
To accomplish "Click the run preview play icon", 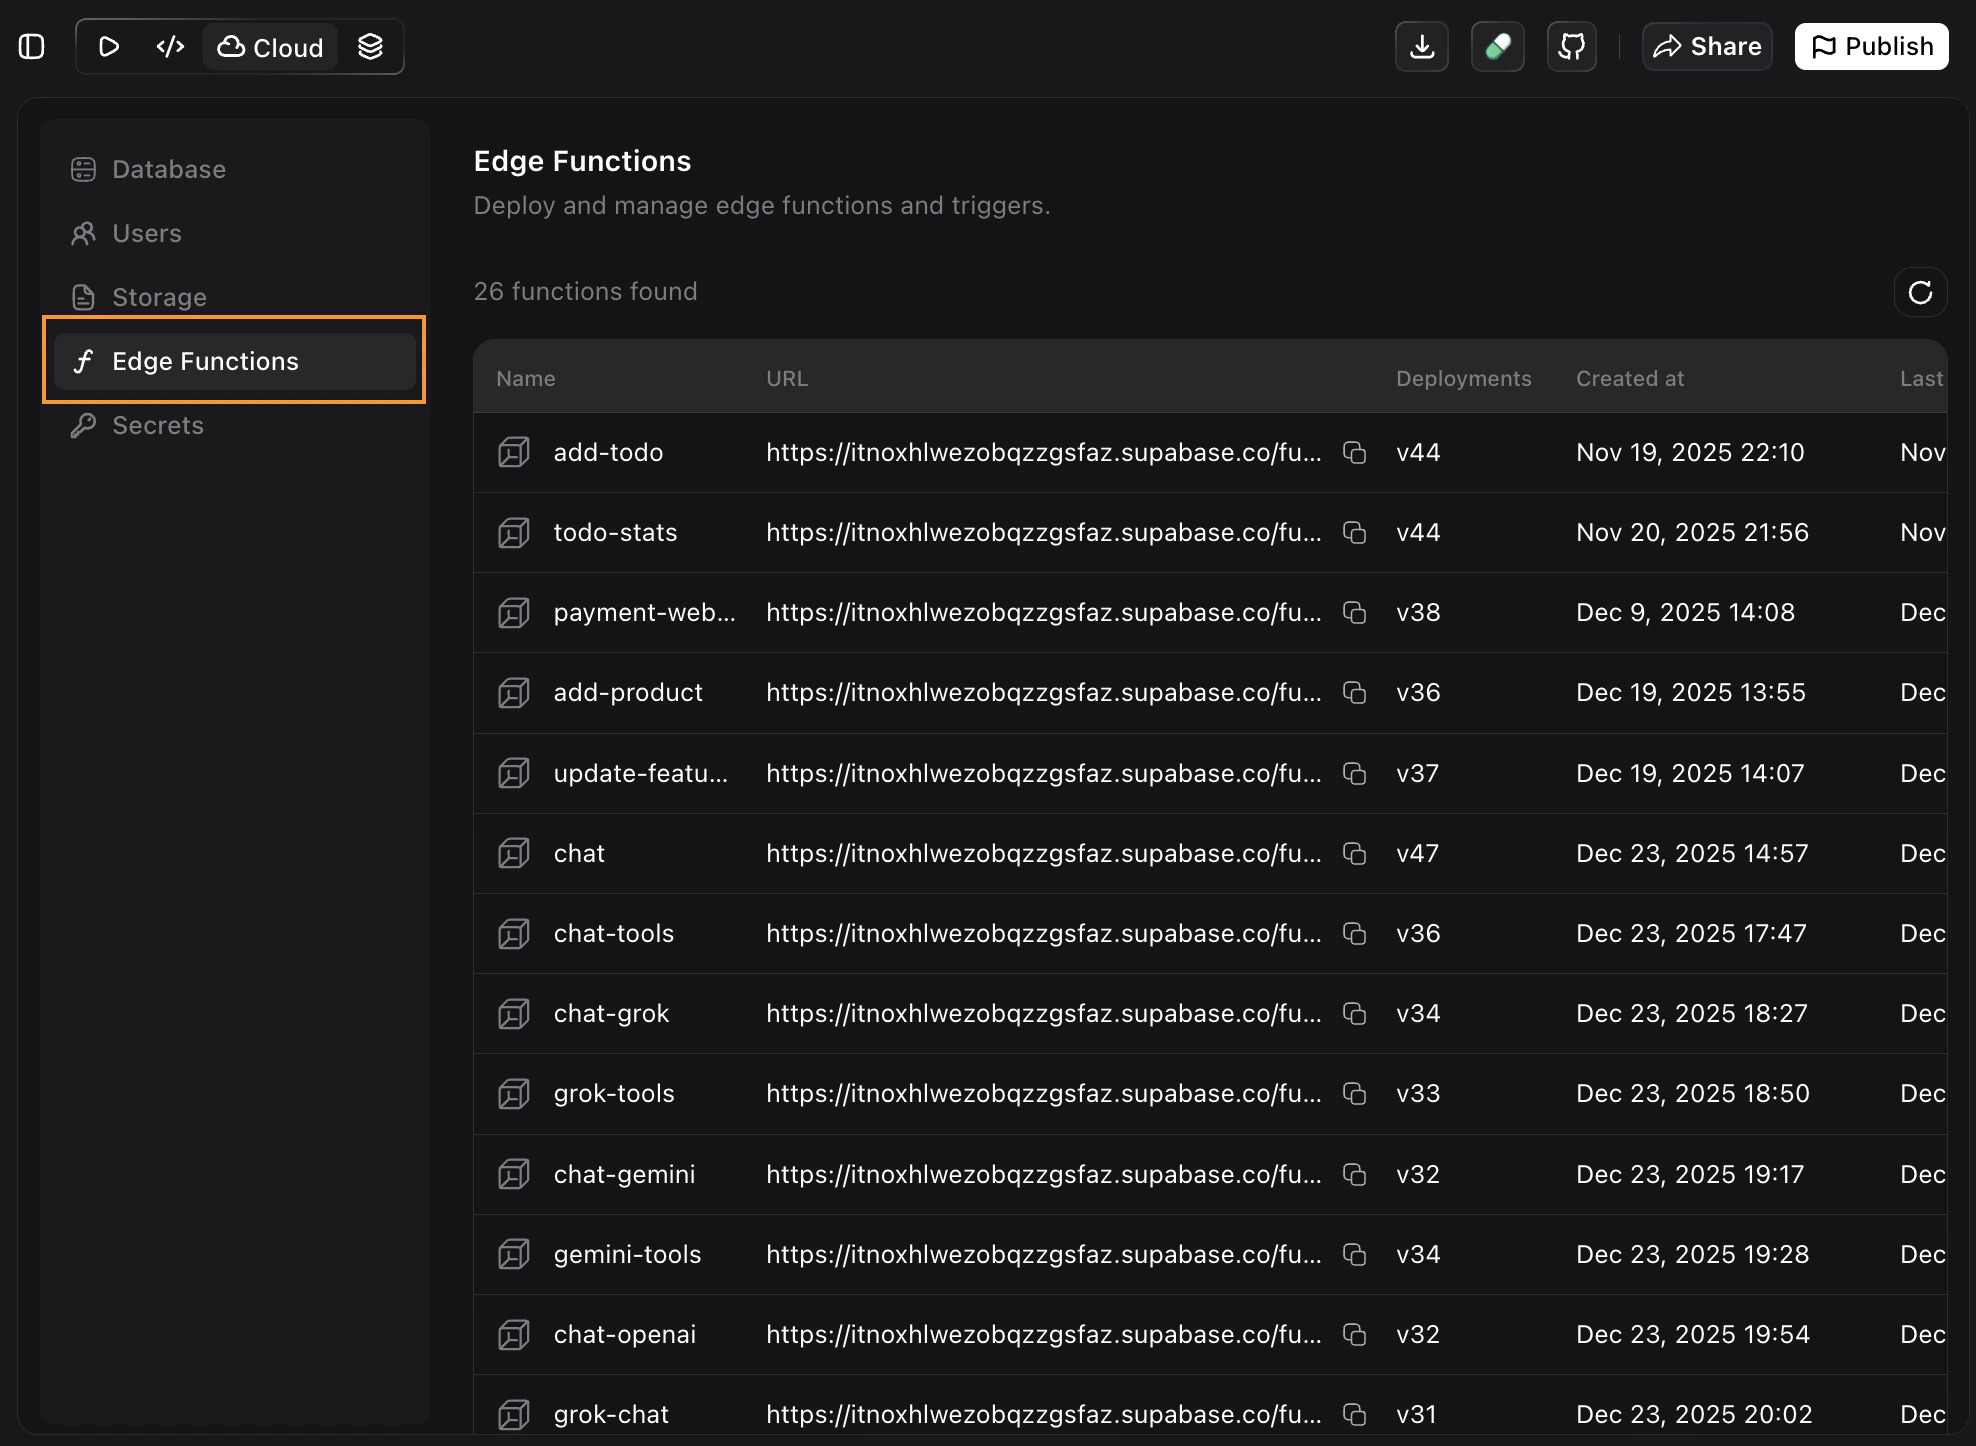I will tap(109, 46).
